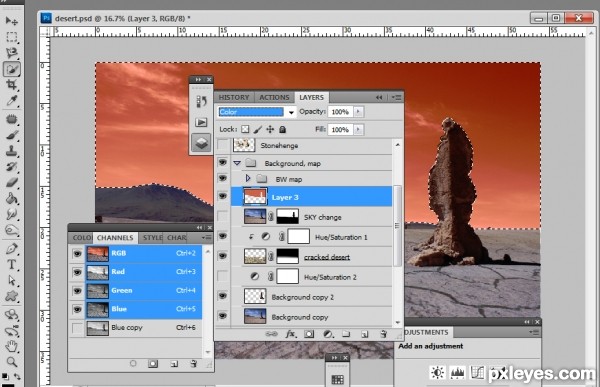Select the Move tool
This screenshot has width=600, height=387.
(11, 20)
